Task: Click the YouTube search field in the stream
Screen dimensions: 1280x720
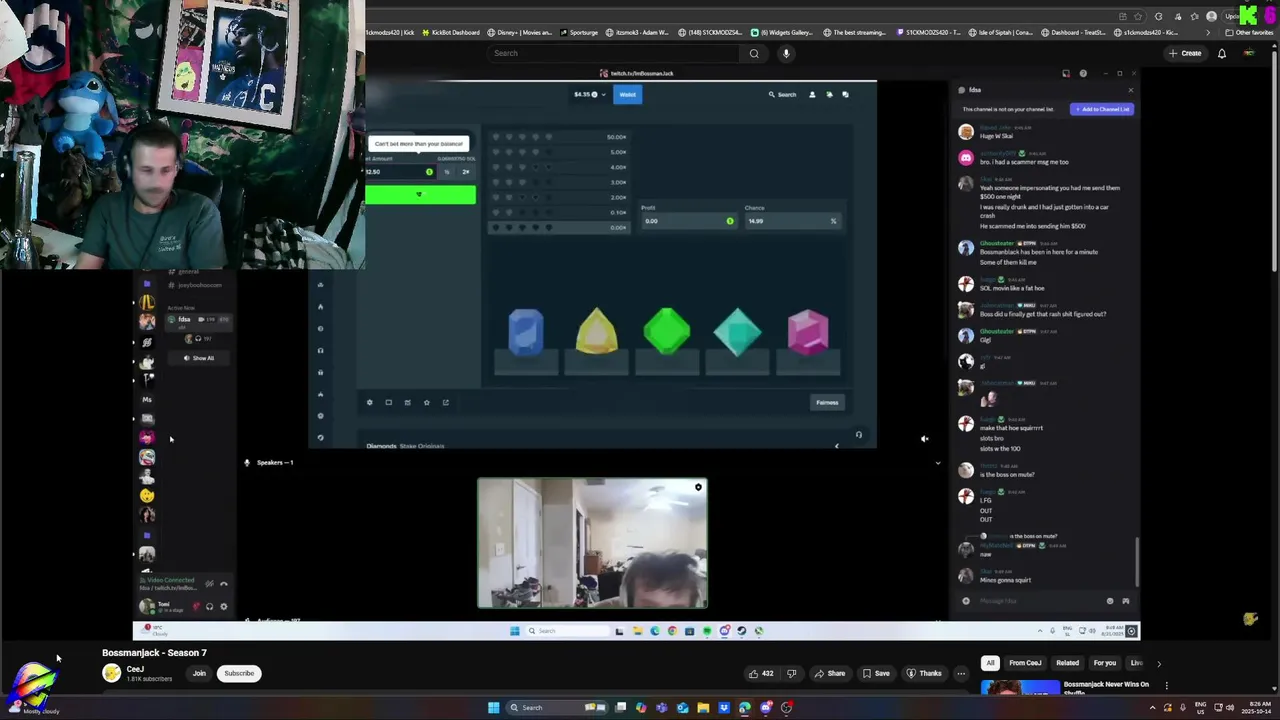Action: click(x=615, y=53)
